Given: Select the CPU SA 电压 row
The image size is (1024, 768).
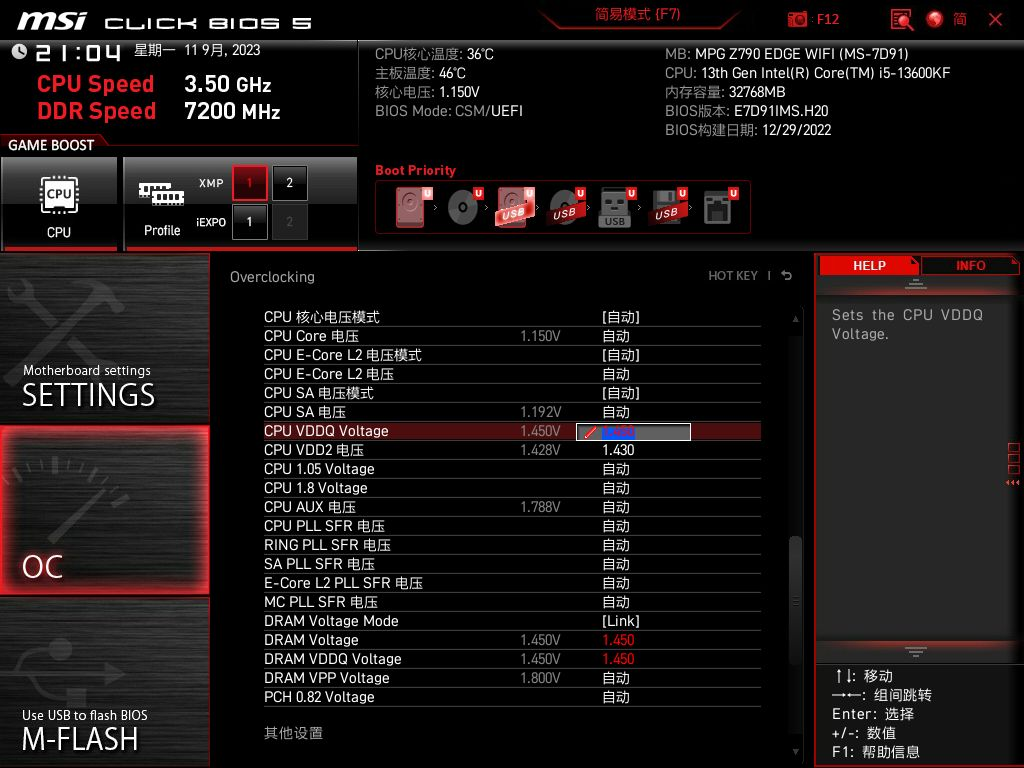Looking at the screenshot, I should 512,412.
